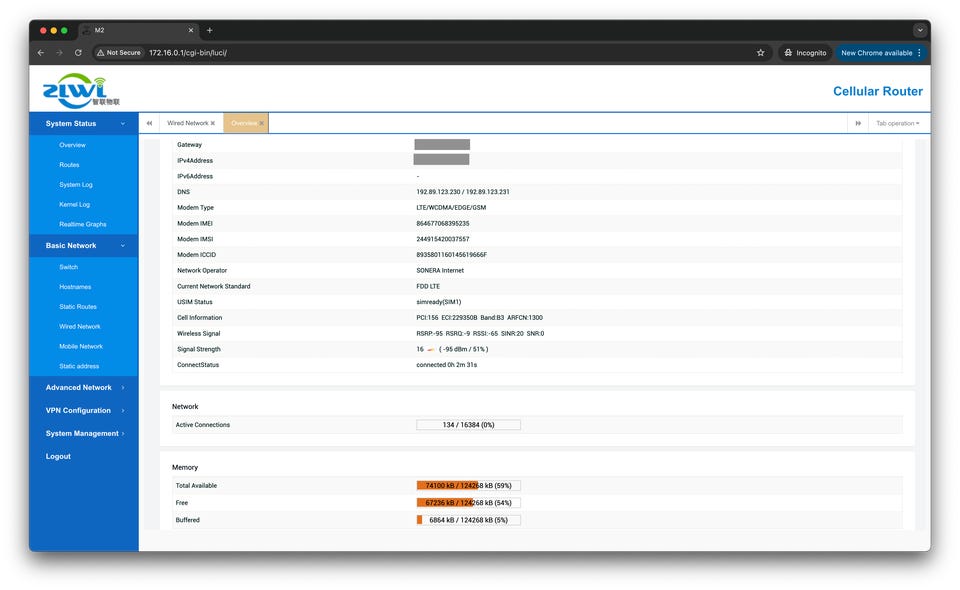Click the browser back arrow
This screenshot has width=960, height=590.
(41, 53)
